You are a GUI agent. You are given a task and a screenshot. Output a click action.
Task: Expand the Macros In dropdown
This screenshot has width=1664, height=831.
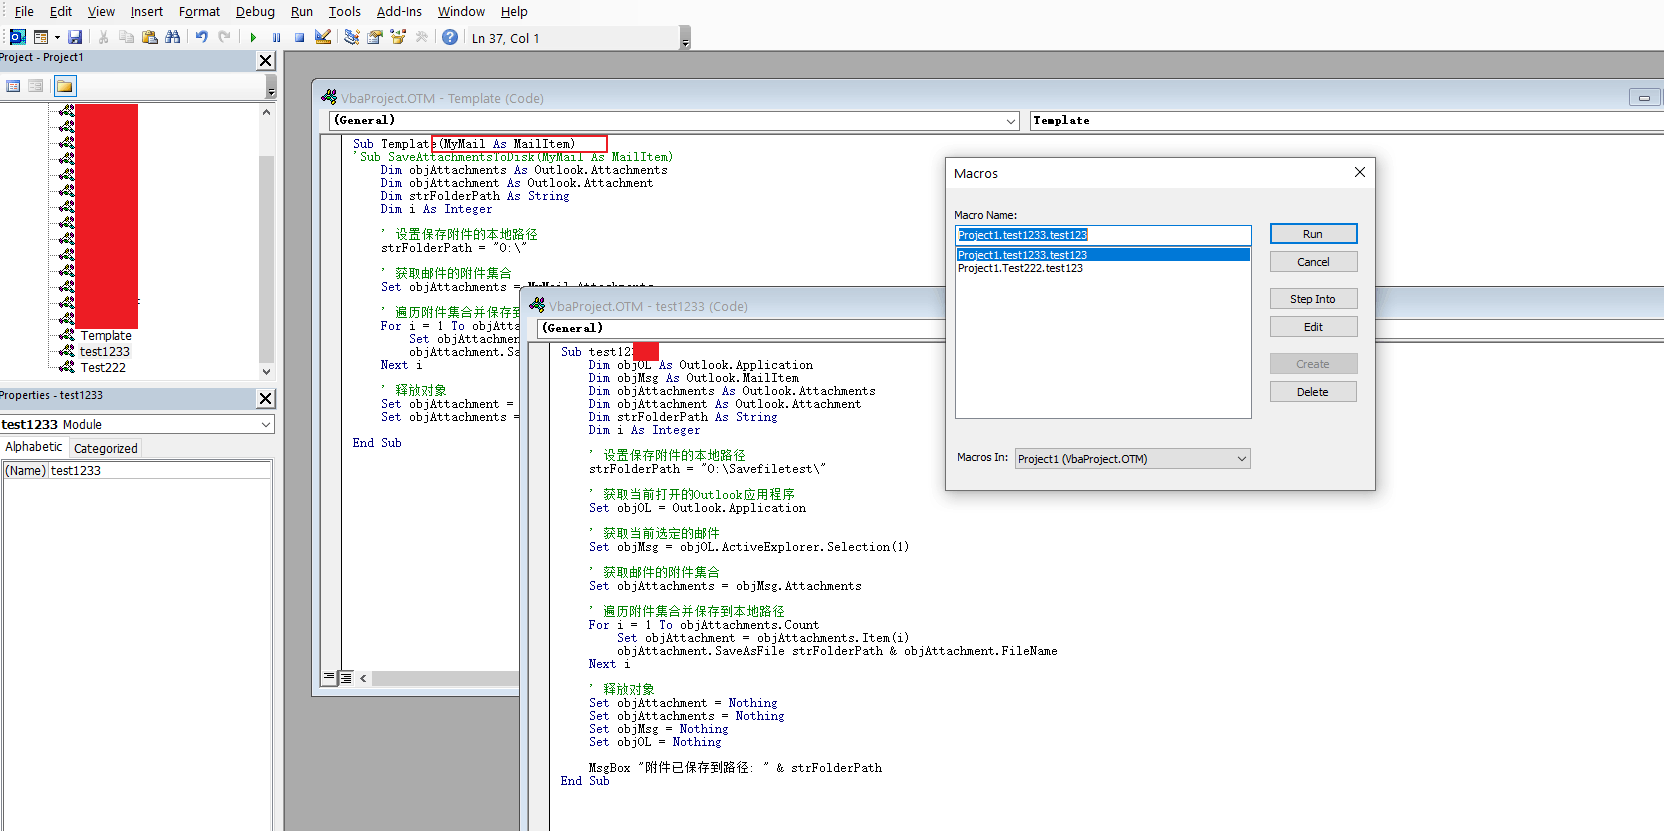point(1241,459)
